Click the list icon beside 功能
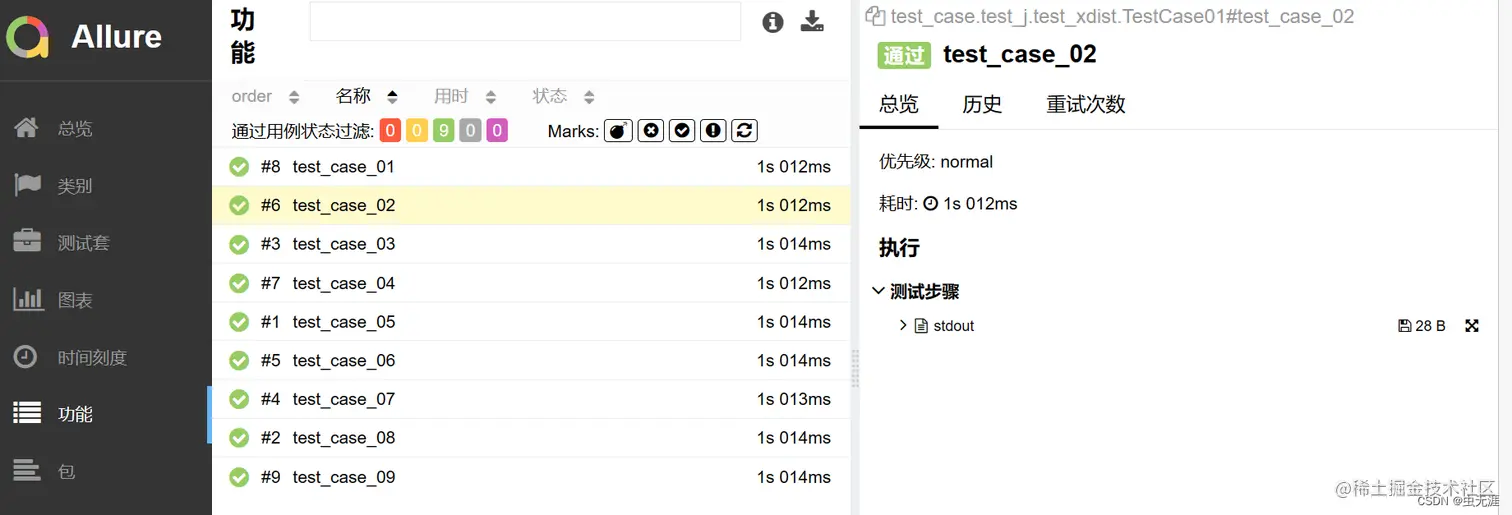This screenshot has height=515, width=1512. [x=27, y=413]
